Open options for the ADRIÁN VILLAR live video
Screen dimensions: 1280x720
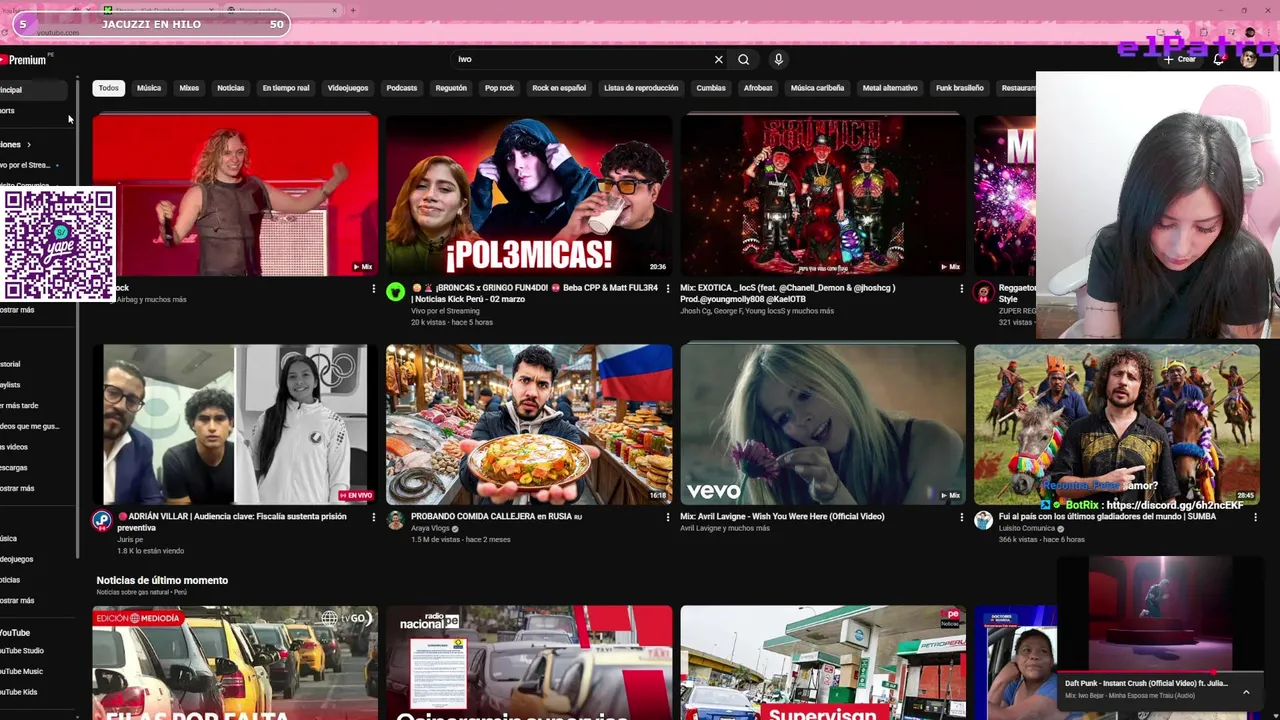(x=374, y=518)
